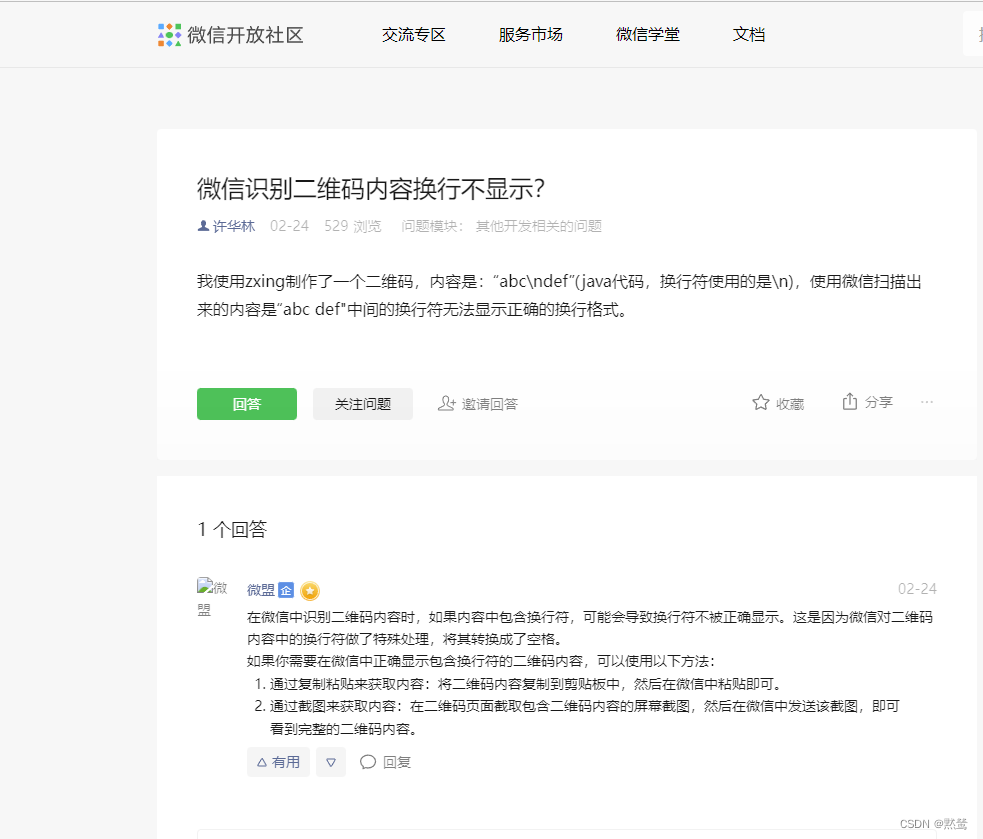This screenshot has height=839, width=983.
Task: Open the three-dots more options menu
Action: click(927, 402)
